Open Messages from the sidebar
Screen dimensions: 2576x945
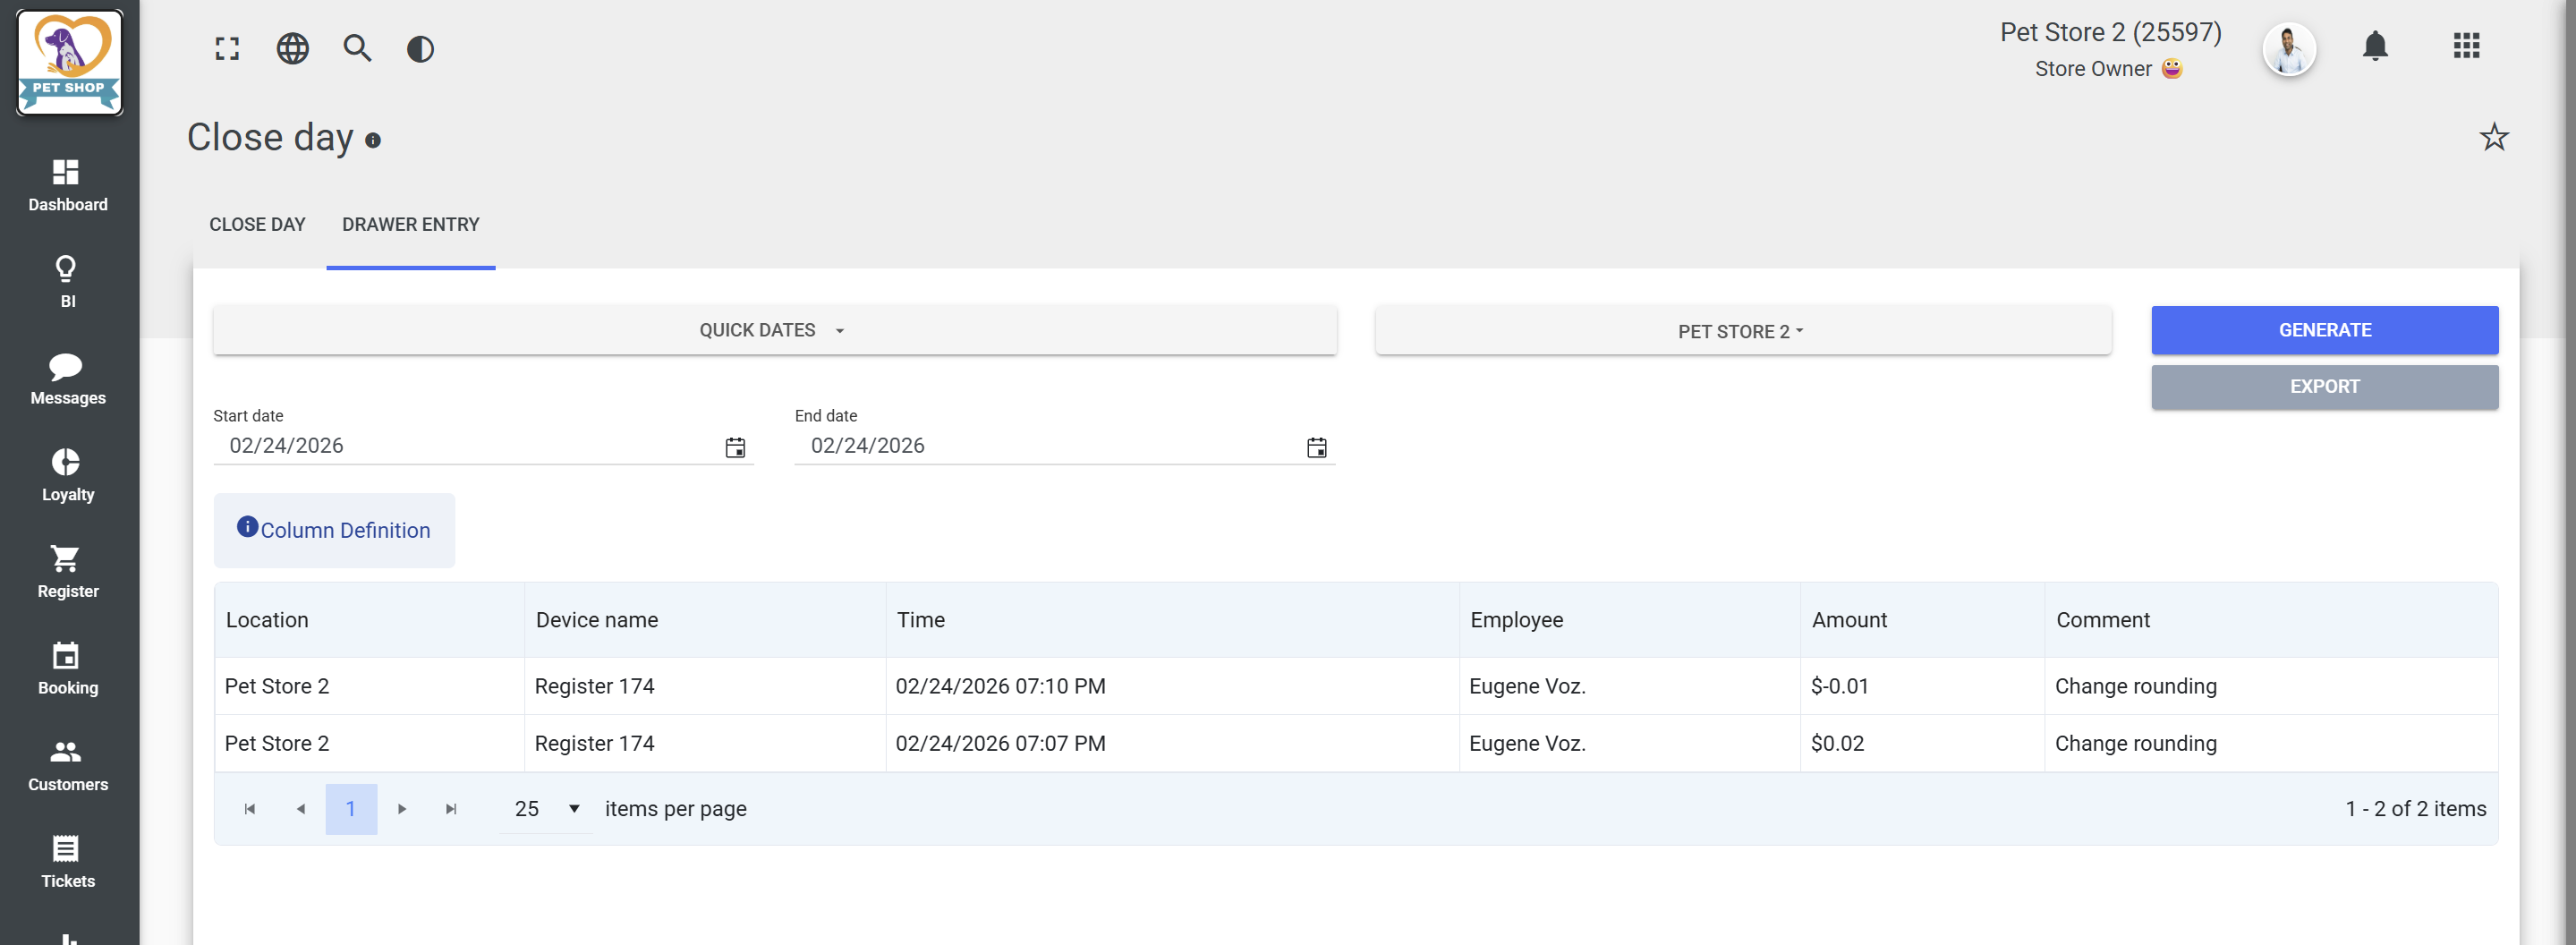pyautogui.click(x=67, y=379)
